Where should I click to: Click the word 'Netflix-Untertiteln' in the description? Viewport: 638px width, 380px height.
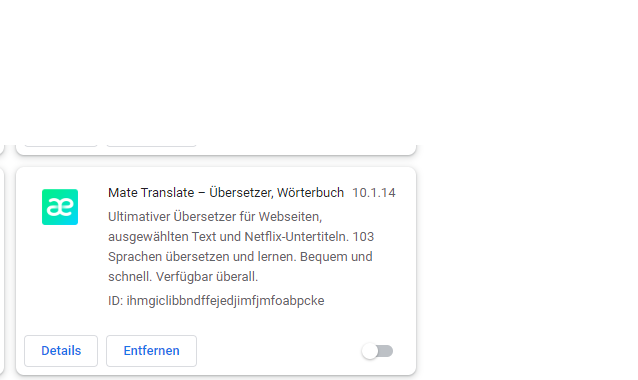tap(297, 236)
